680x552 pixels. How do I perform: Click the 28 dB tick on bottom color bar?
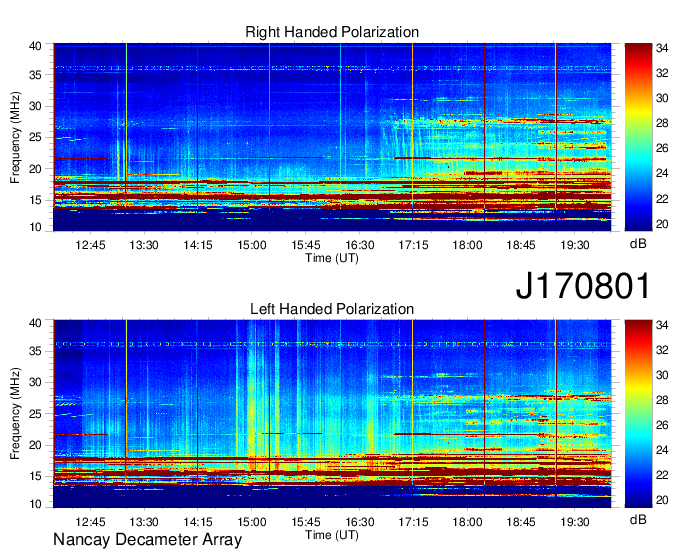click(662, 400)
